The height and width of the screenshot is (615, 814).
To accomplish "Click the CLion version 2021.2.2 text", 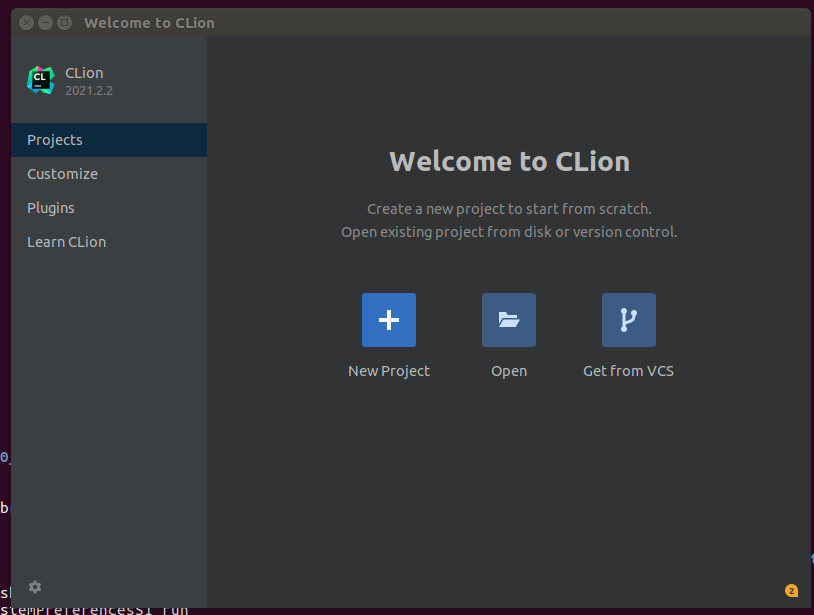I will 89,90.
